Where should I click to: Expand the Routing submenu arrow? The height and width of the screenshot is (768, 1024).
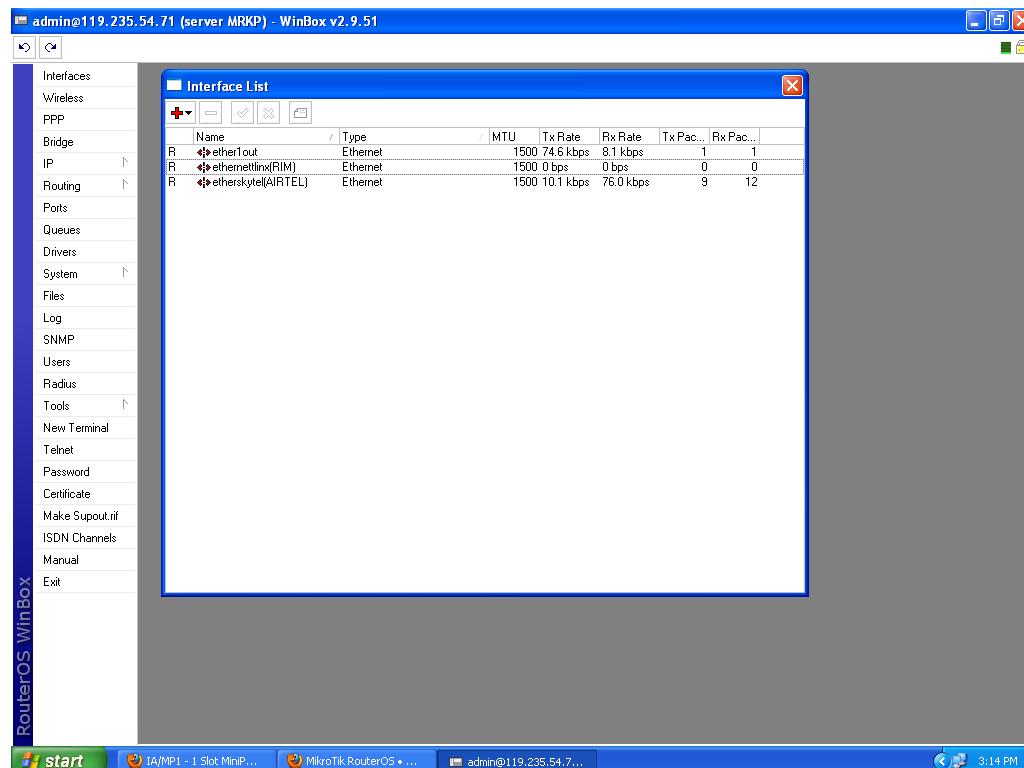point(125,185)
